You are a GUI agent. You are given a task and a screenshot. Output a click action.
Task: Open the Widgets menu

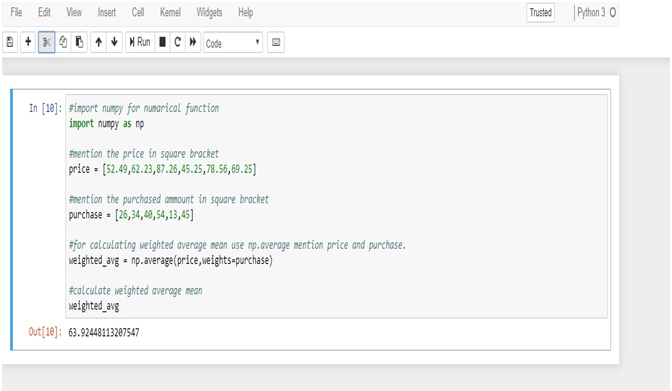209,12
